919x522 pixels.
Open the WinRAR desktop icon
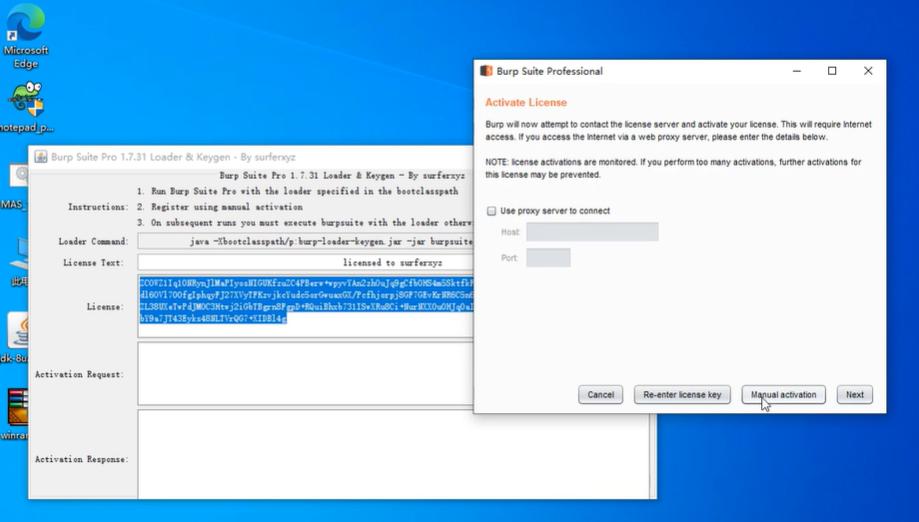coord(16,414)
